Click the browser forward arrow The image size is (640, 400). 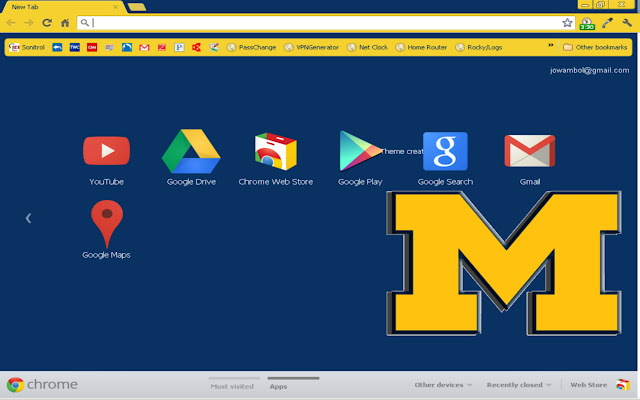pyautogui.click(x=29, y=23)
